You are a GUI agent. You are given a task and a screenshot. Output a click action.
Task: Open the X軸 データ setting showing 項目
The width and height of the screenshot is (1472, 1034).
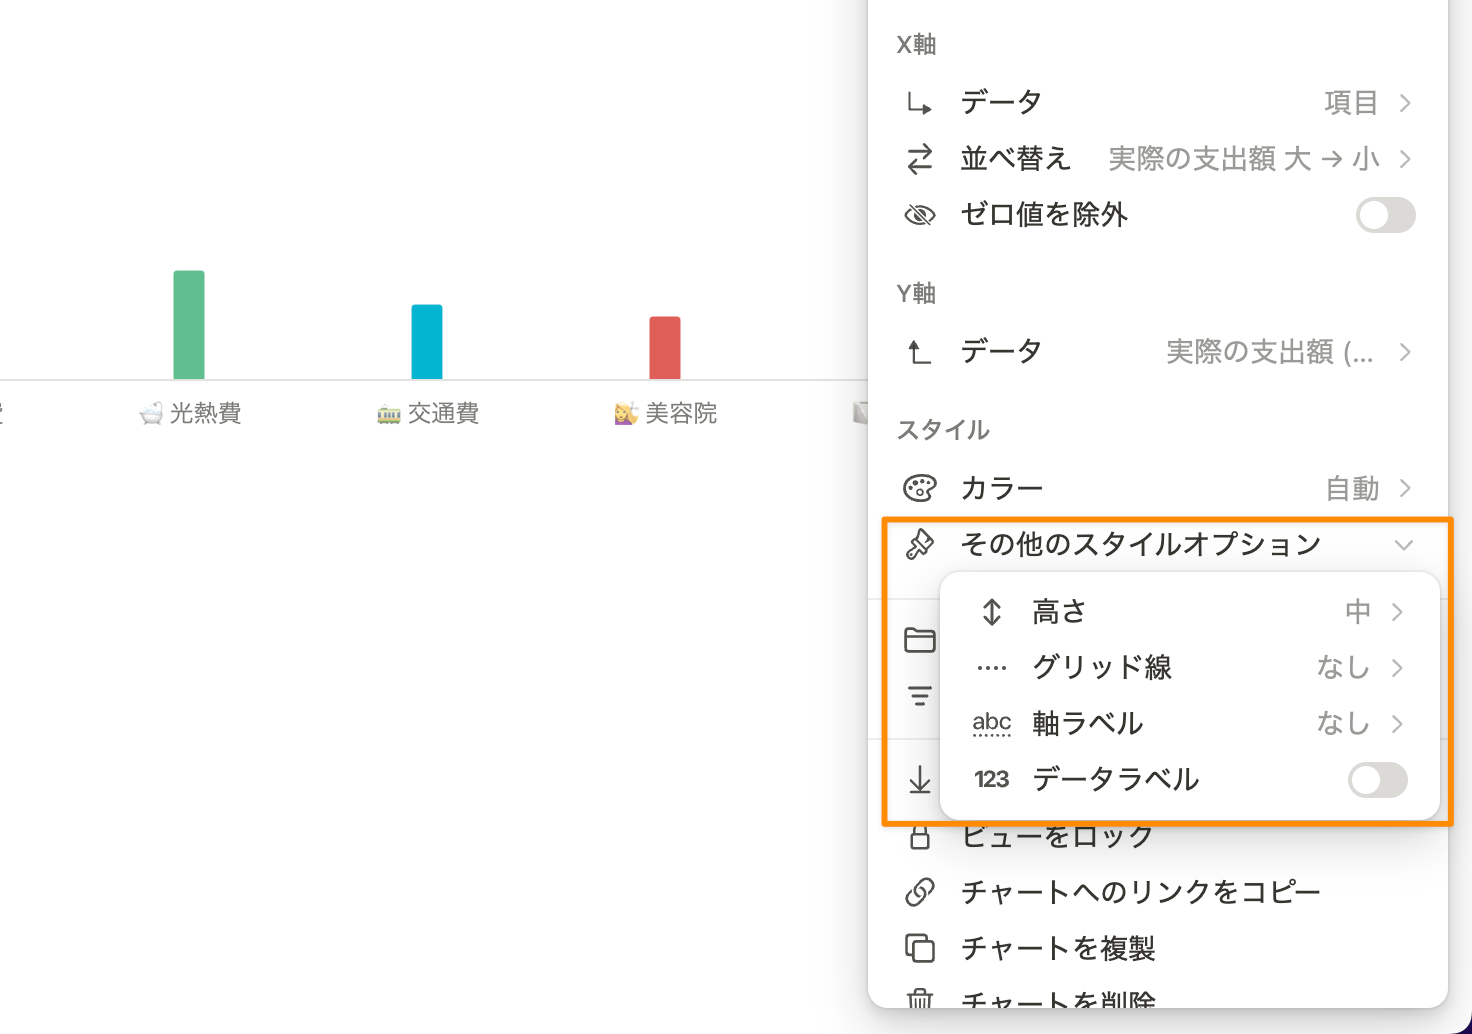[x=1158, y=103]
